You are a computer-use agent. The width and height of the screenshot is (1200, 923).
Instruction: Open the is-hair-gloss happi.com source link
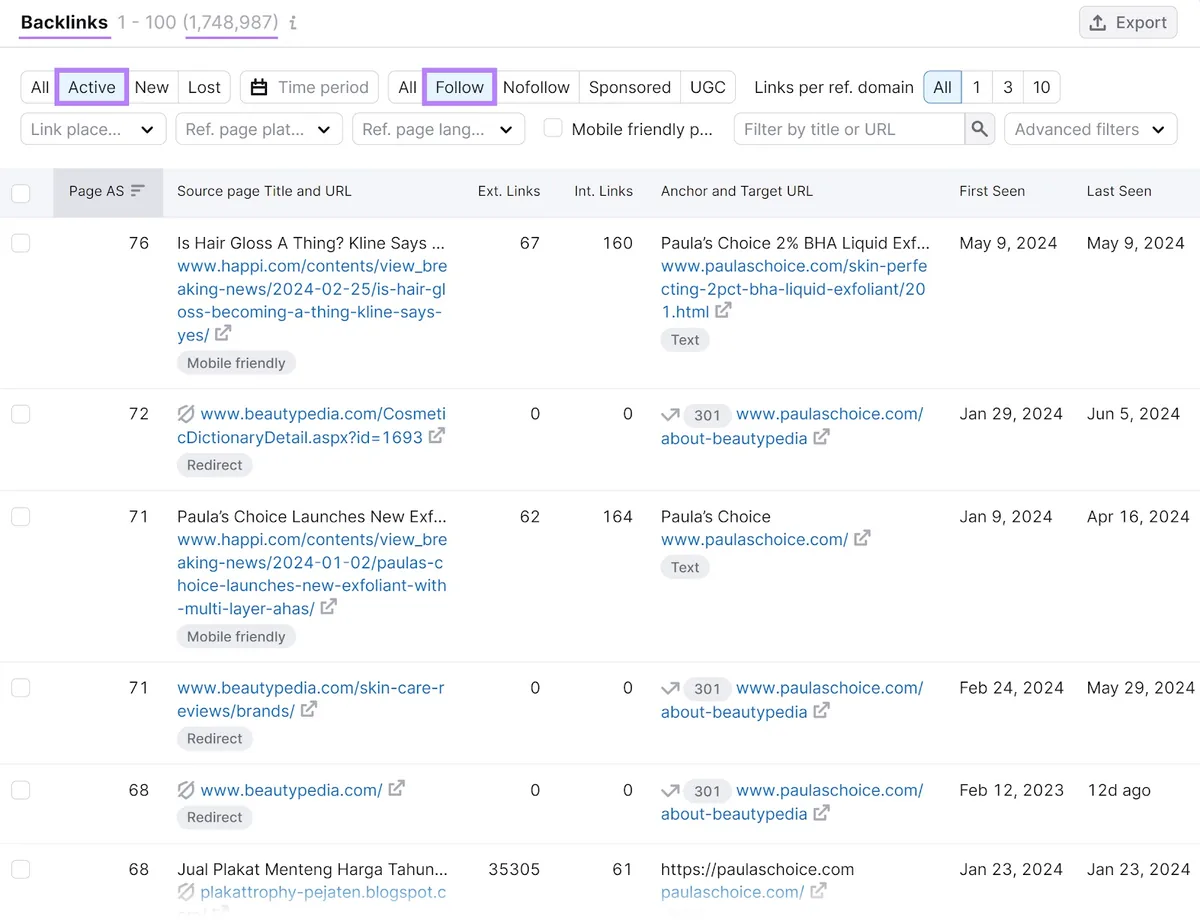[x=312, y=300]
